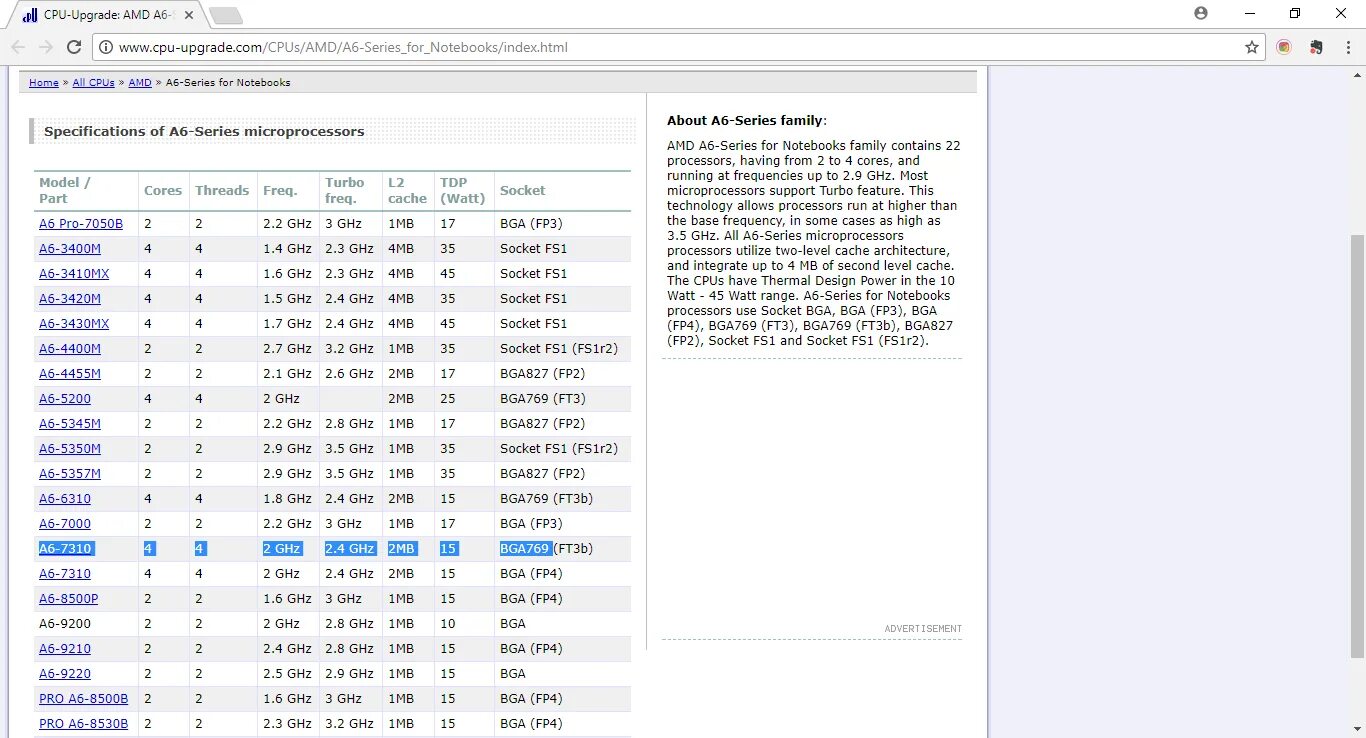Open the All CPUs breadcrumb link

(x=94, y=82)
